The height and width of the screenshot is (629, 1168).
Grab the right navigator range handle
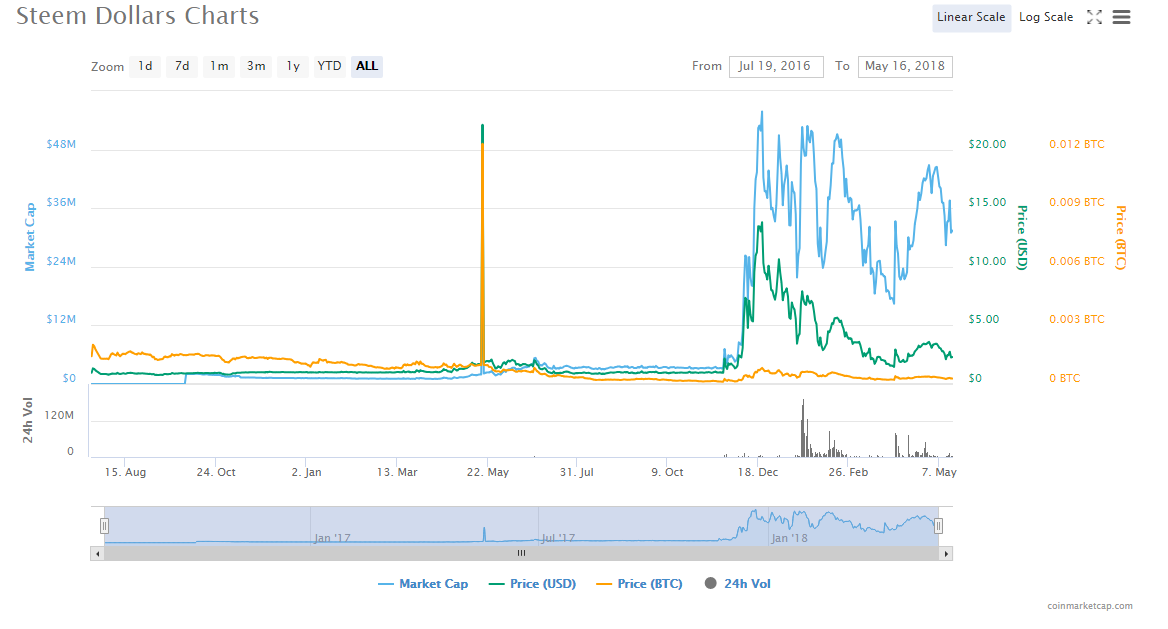[x=938, y=526]
